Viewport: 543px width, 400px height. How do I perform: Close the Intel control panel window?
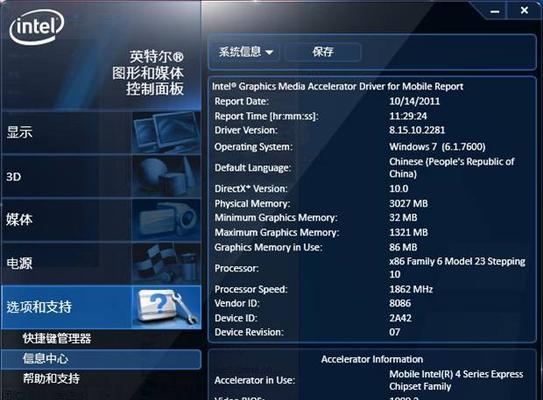(524, 10)
